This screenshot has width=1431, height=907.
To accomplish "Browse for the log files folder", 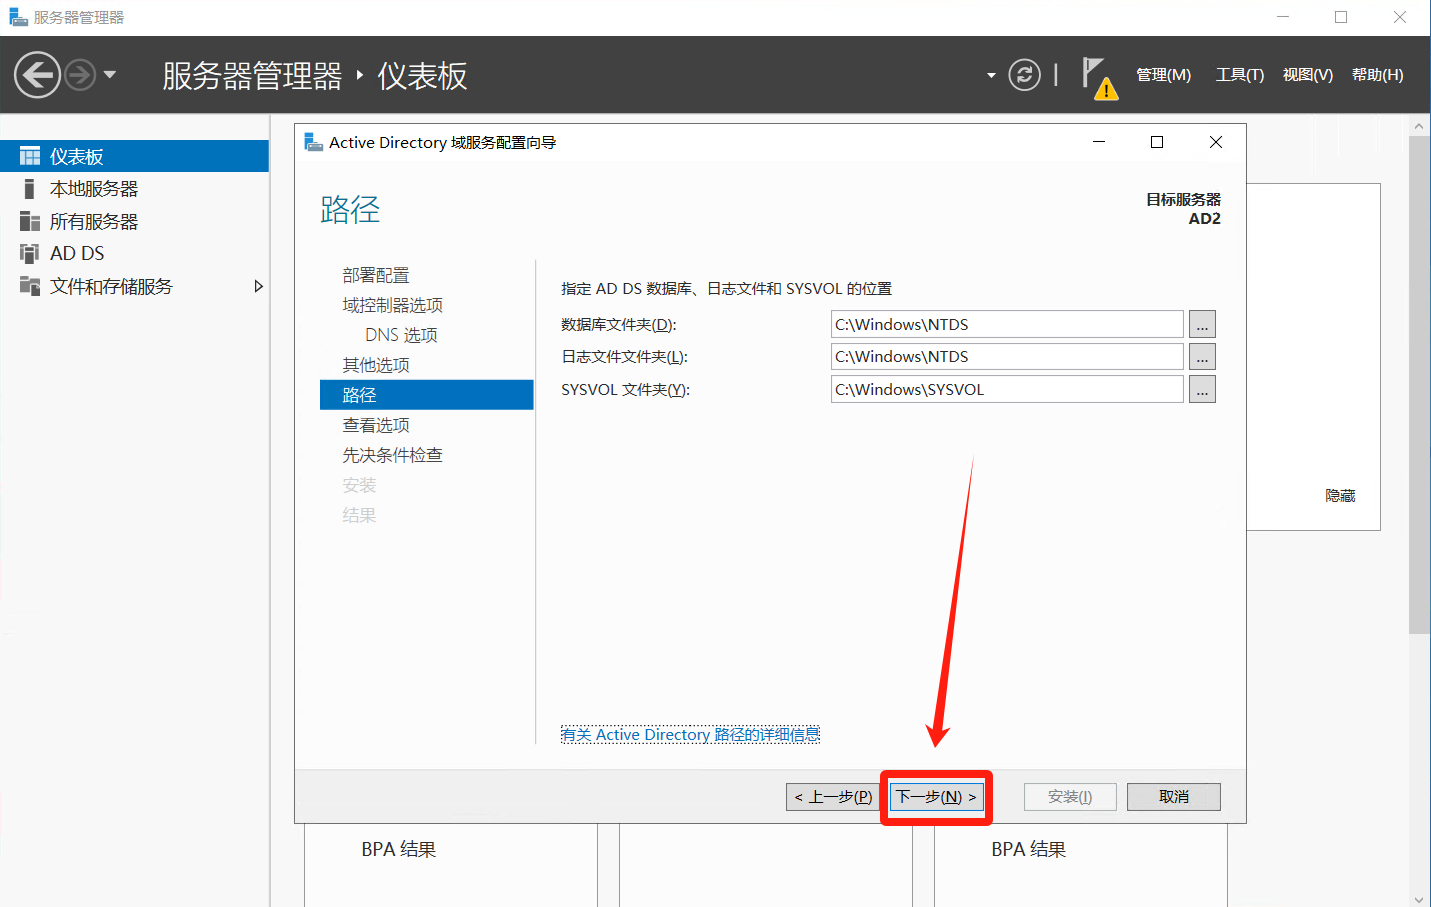I will coord(1202,357).
